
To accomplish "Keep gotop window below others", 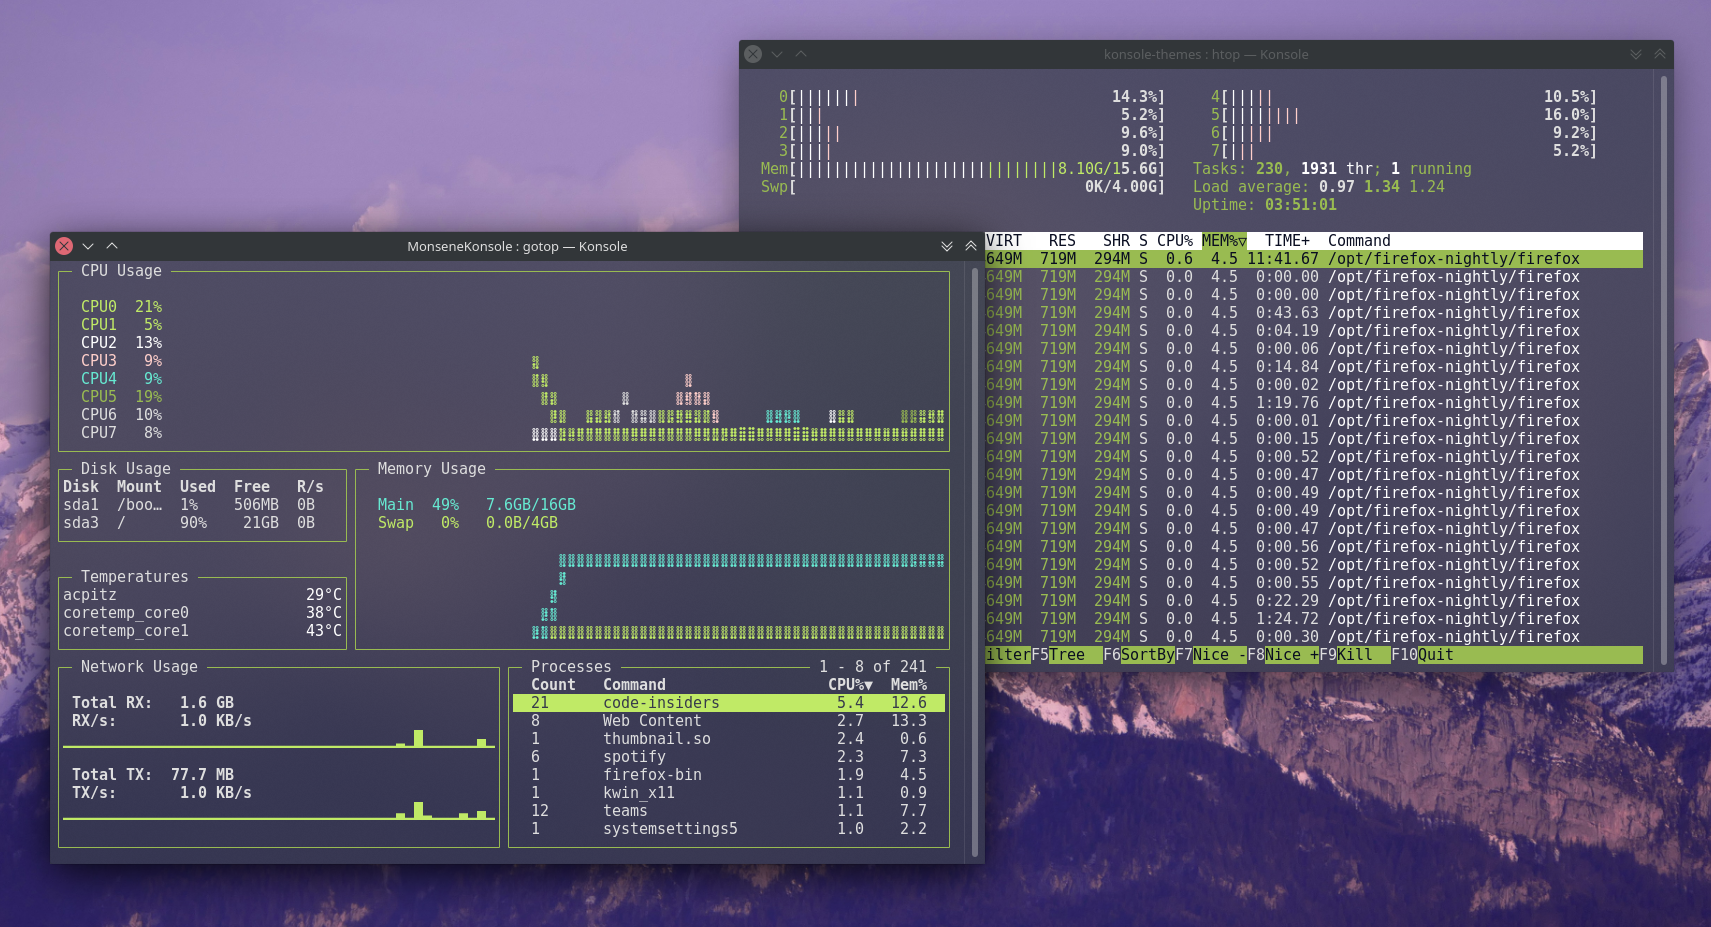I will tap(947, 246).
